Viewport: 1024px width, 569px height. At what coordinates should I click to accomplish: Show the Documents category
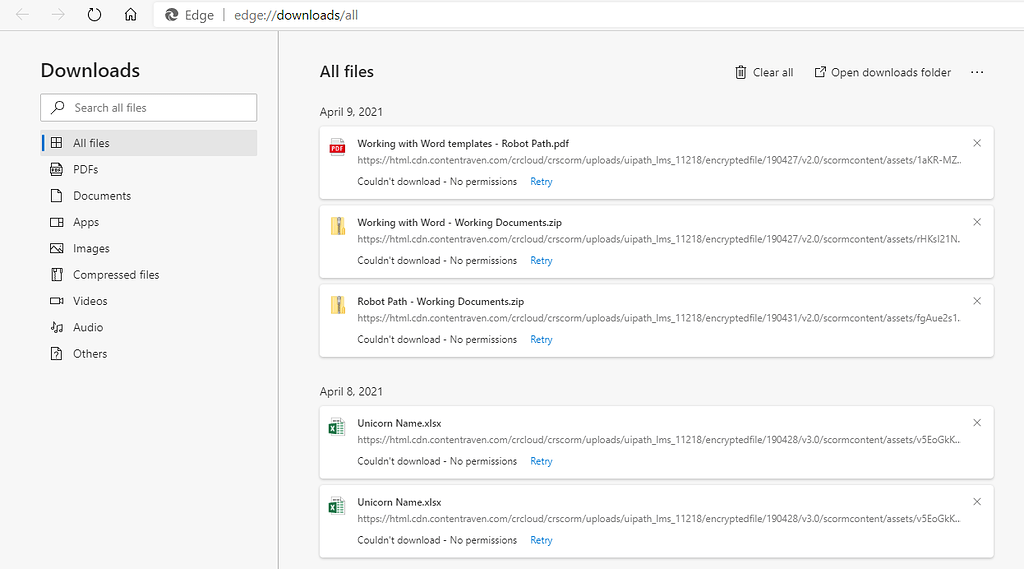pos(101,196)
